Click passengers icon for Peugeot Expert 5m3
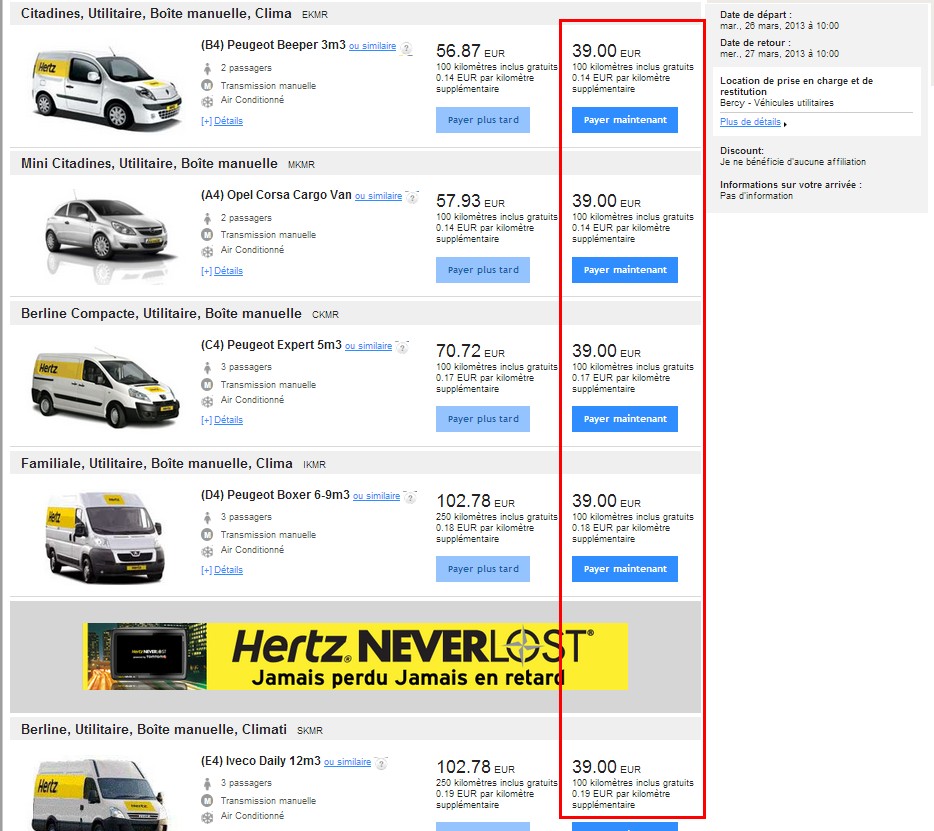Viewport: 934px width, 831px height. tap(207, 368)
